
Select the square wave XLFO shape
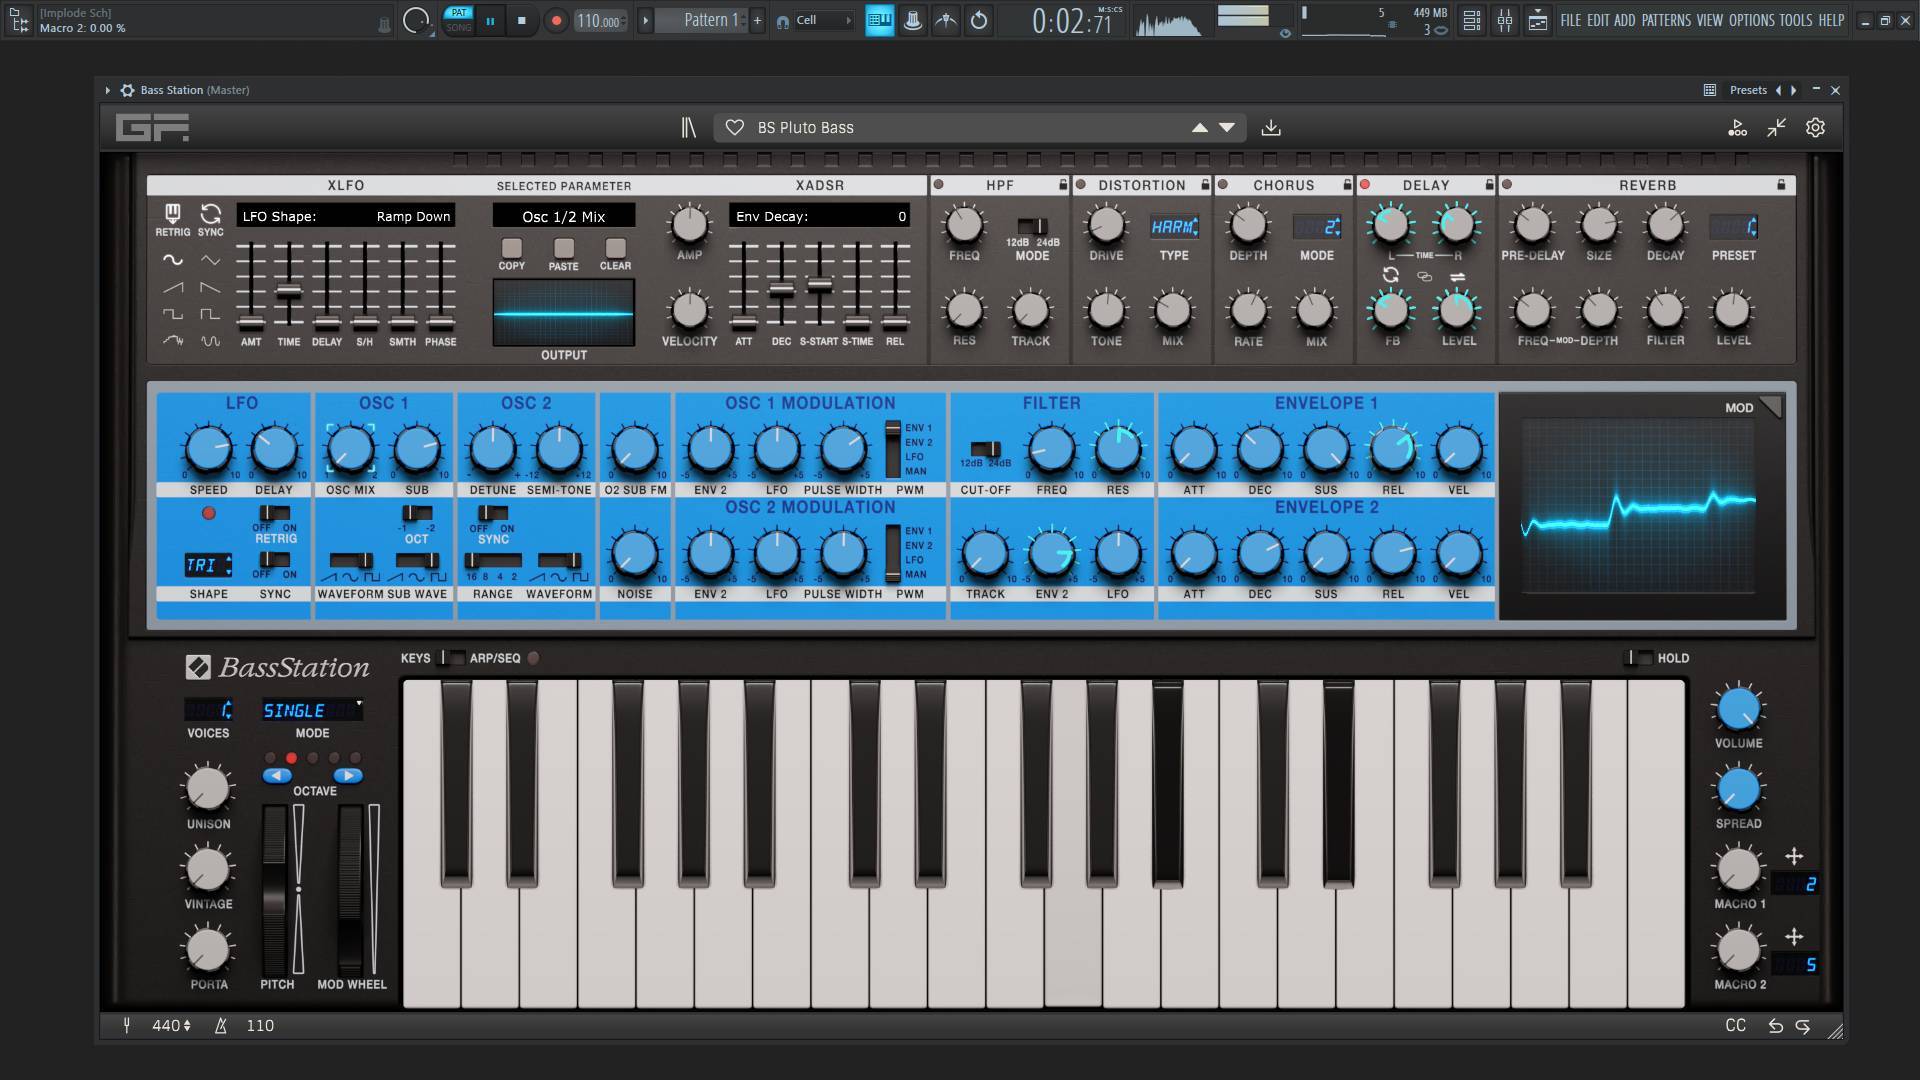pyautogui.click(x=173, y=314)
